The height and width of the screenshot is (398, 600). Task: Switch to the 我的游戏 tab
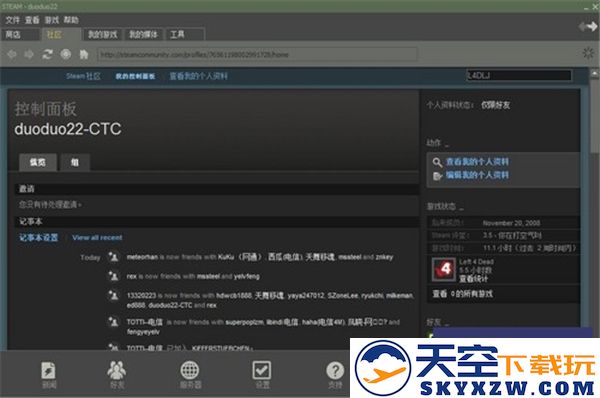tap(103, 34)
